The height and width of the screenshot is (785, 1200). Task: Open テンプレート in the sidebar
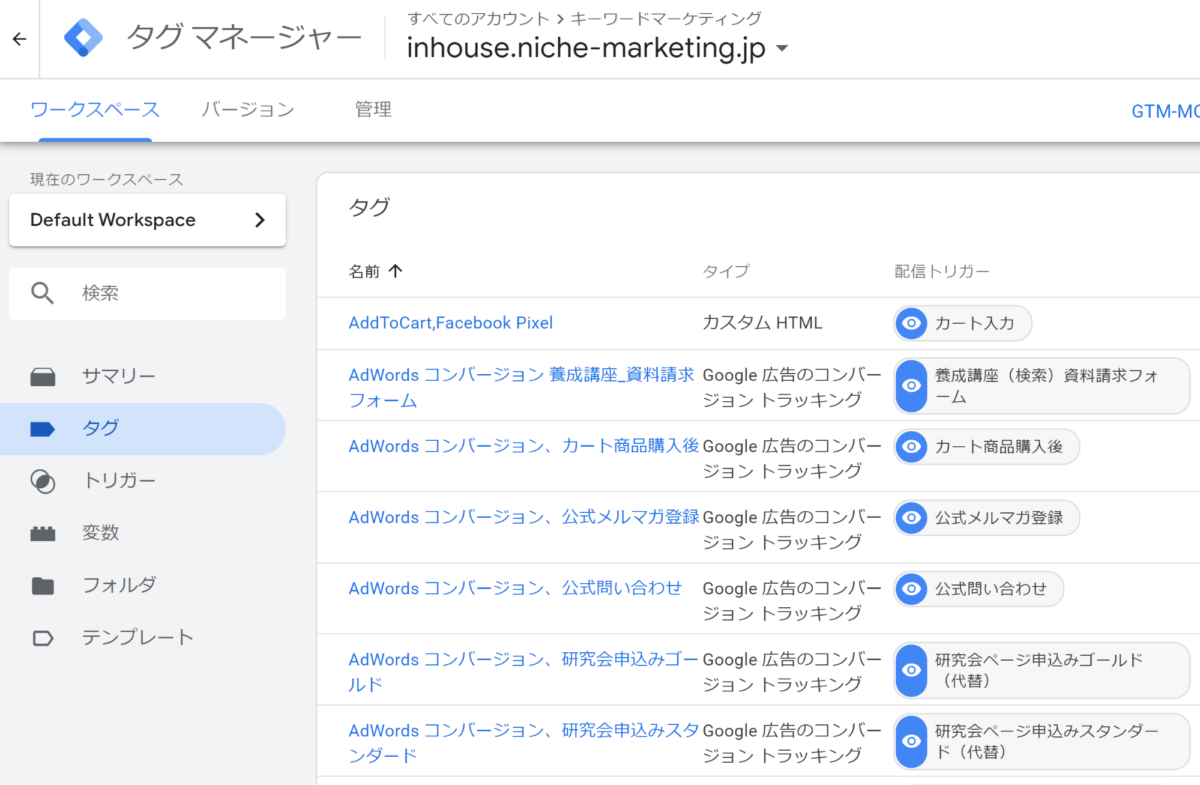click(x=143, y=637)
